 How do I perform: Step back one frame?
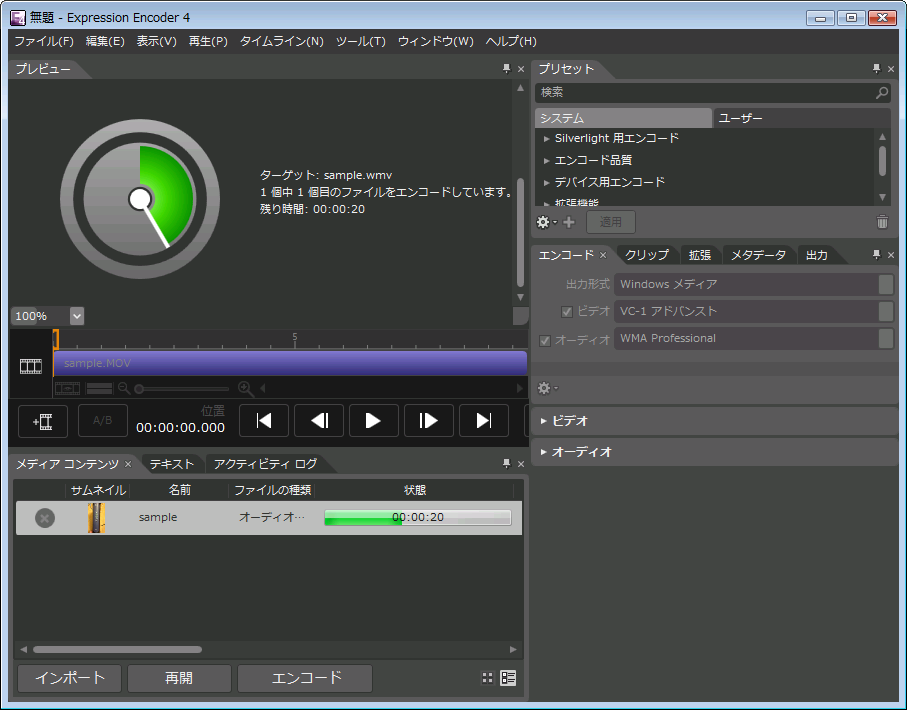tap(319, 421)
